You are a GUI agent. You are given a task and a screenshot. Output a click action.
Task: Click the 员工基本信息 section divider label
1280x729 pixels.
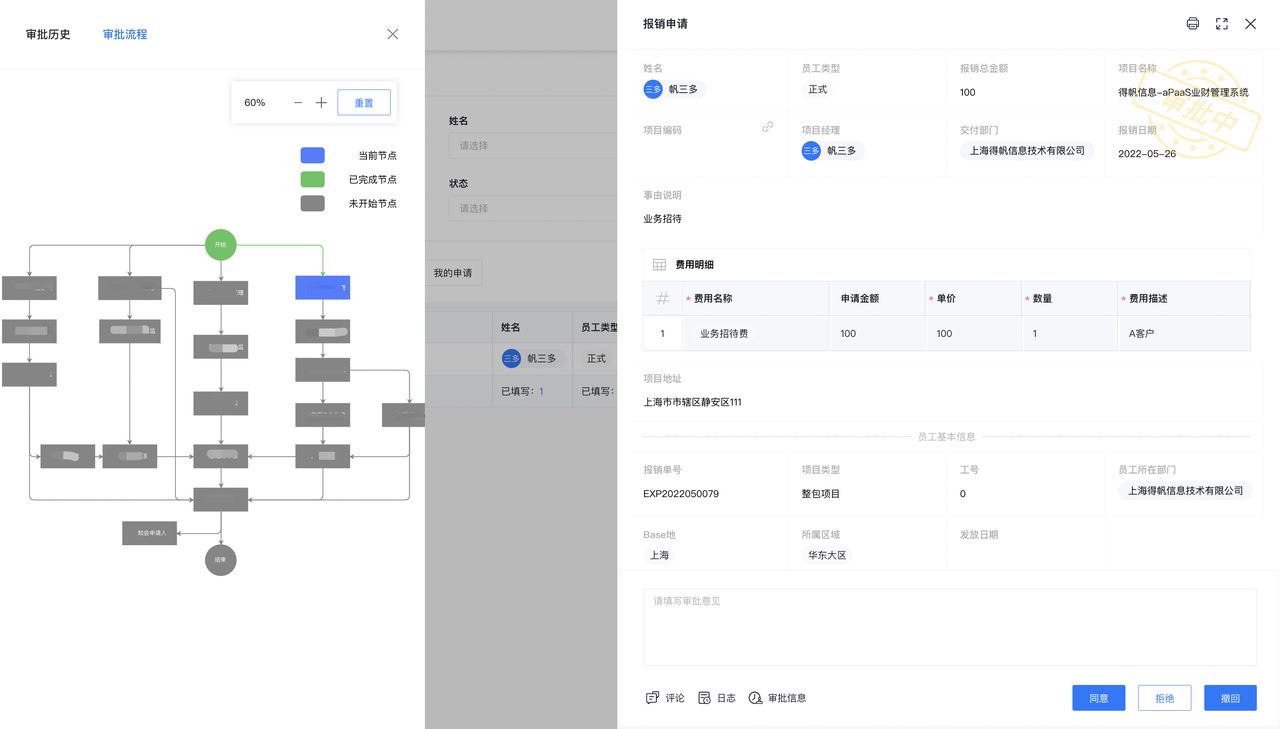click(946, 437)
